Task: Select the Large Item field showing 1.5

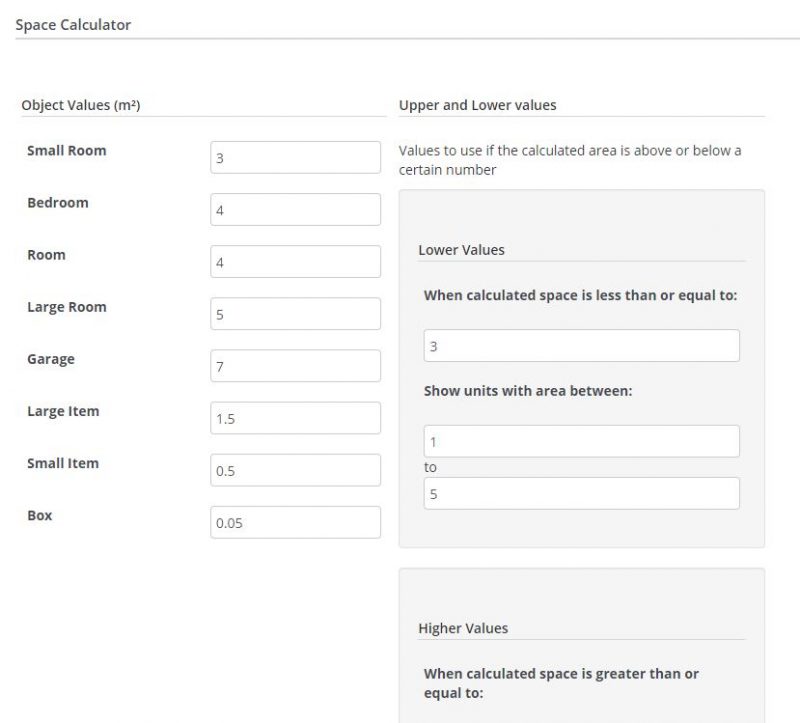Action: 293,417
